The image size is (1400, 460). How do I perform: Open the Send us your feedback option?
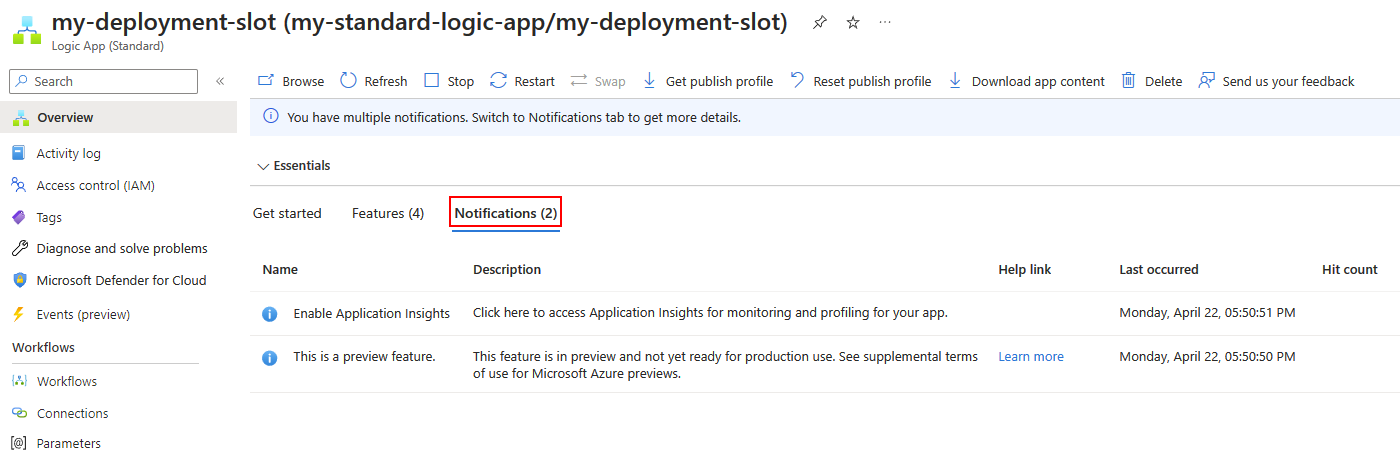[1276, 81]
